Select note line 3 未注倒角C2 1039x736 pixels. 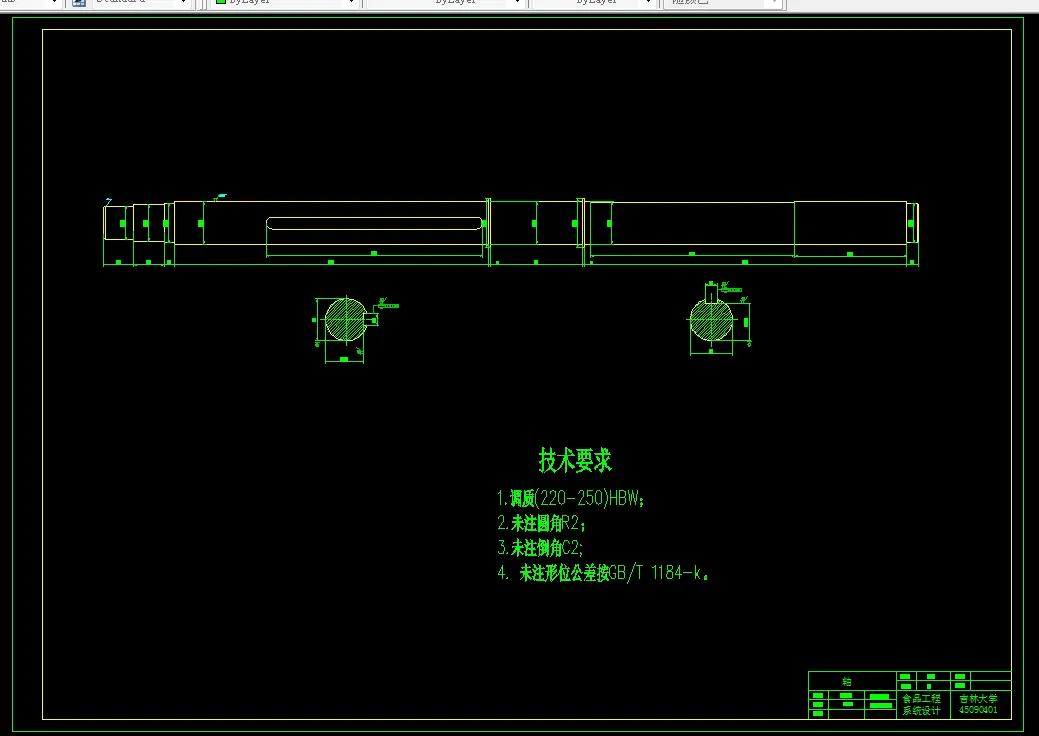(x=540, y=548)
